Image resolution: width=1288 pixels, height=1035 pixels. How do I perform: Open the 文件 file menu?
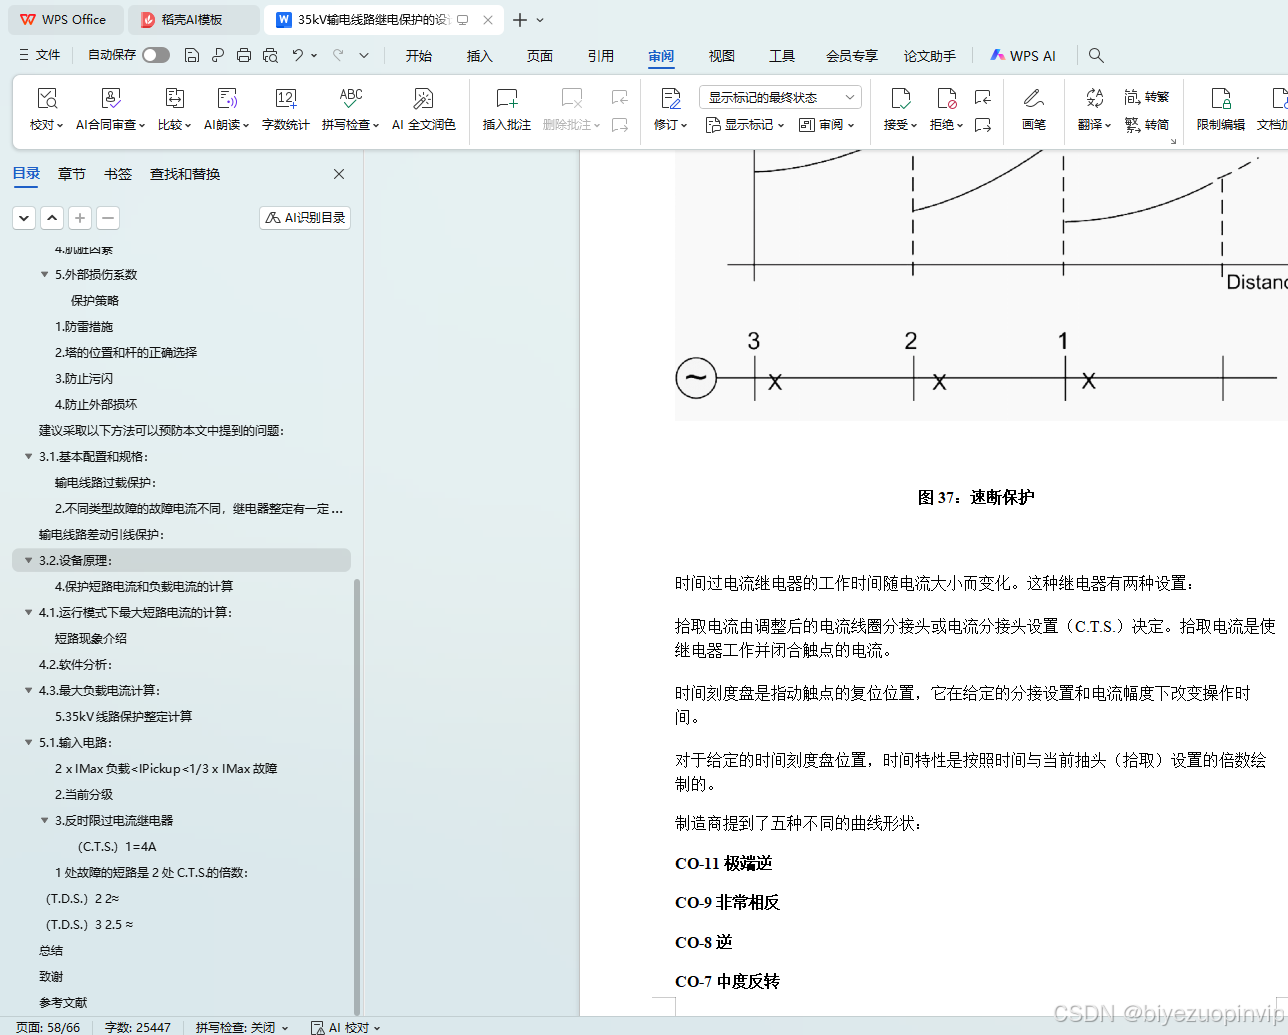pyautogui.click(x=40, y=55)
